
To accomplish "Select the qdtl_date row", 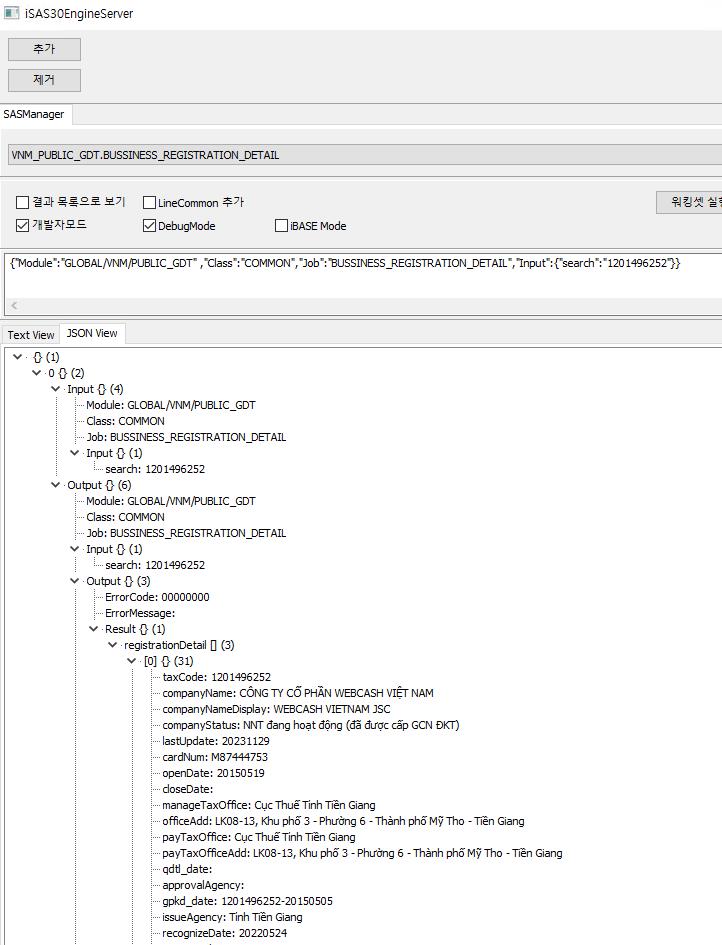I will click(187, 869).
